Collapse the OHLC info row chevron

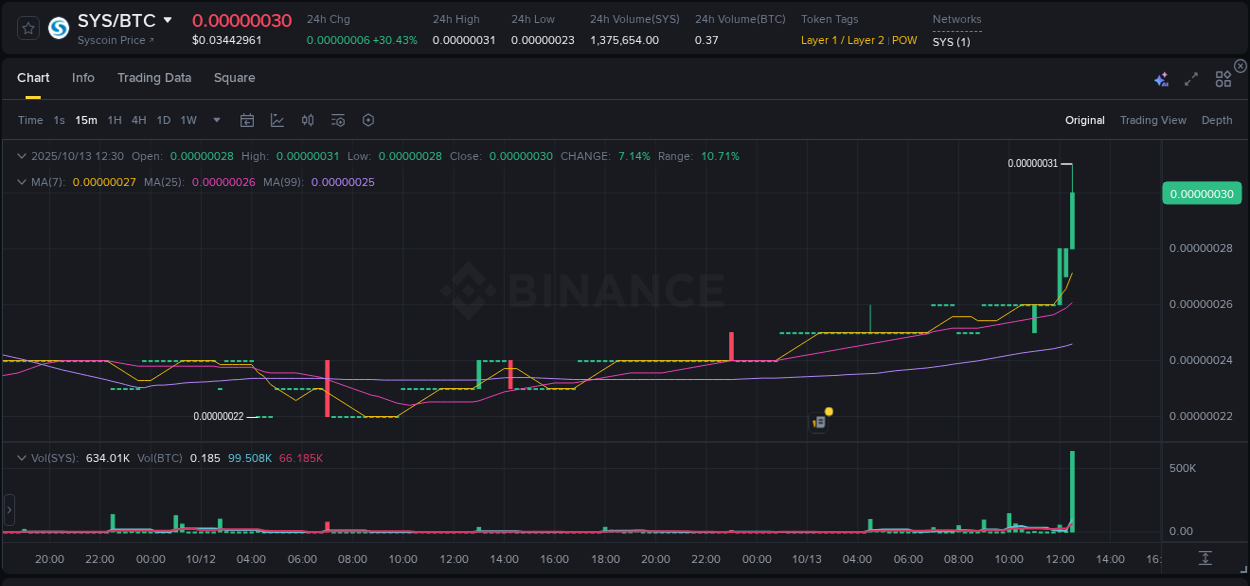click(22, 156)
